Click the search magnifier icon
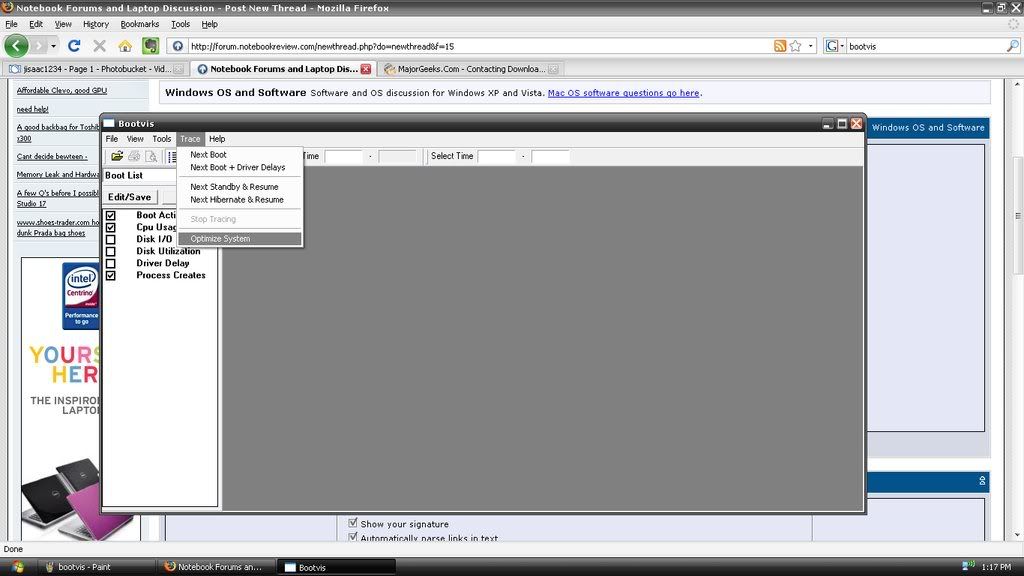The width and height of the screenshot is (1024, 576). [1012, 46]
